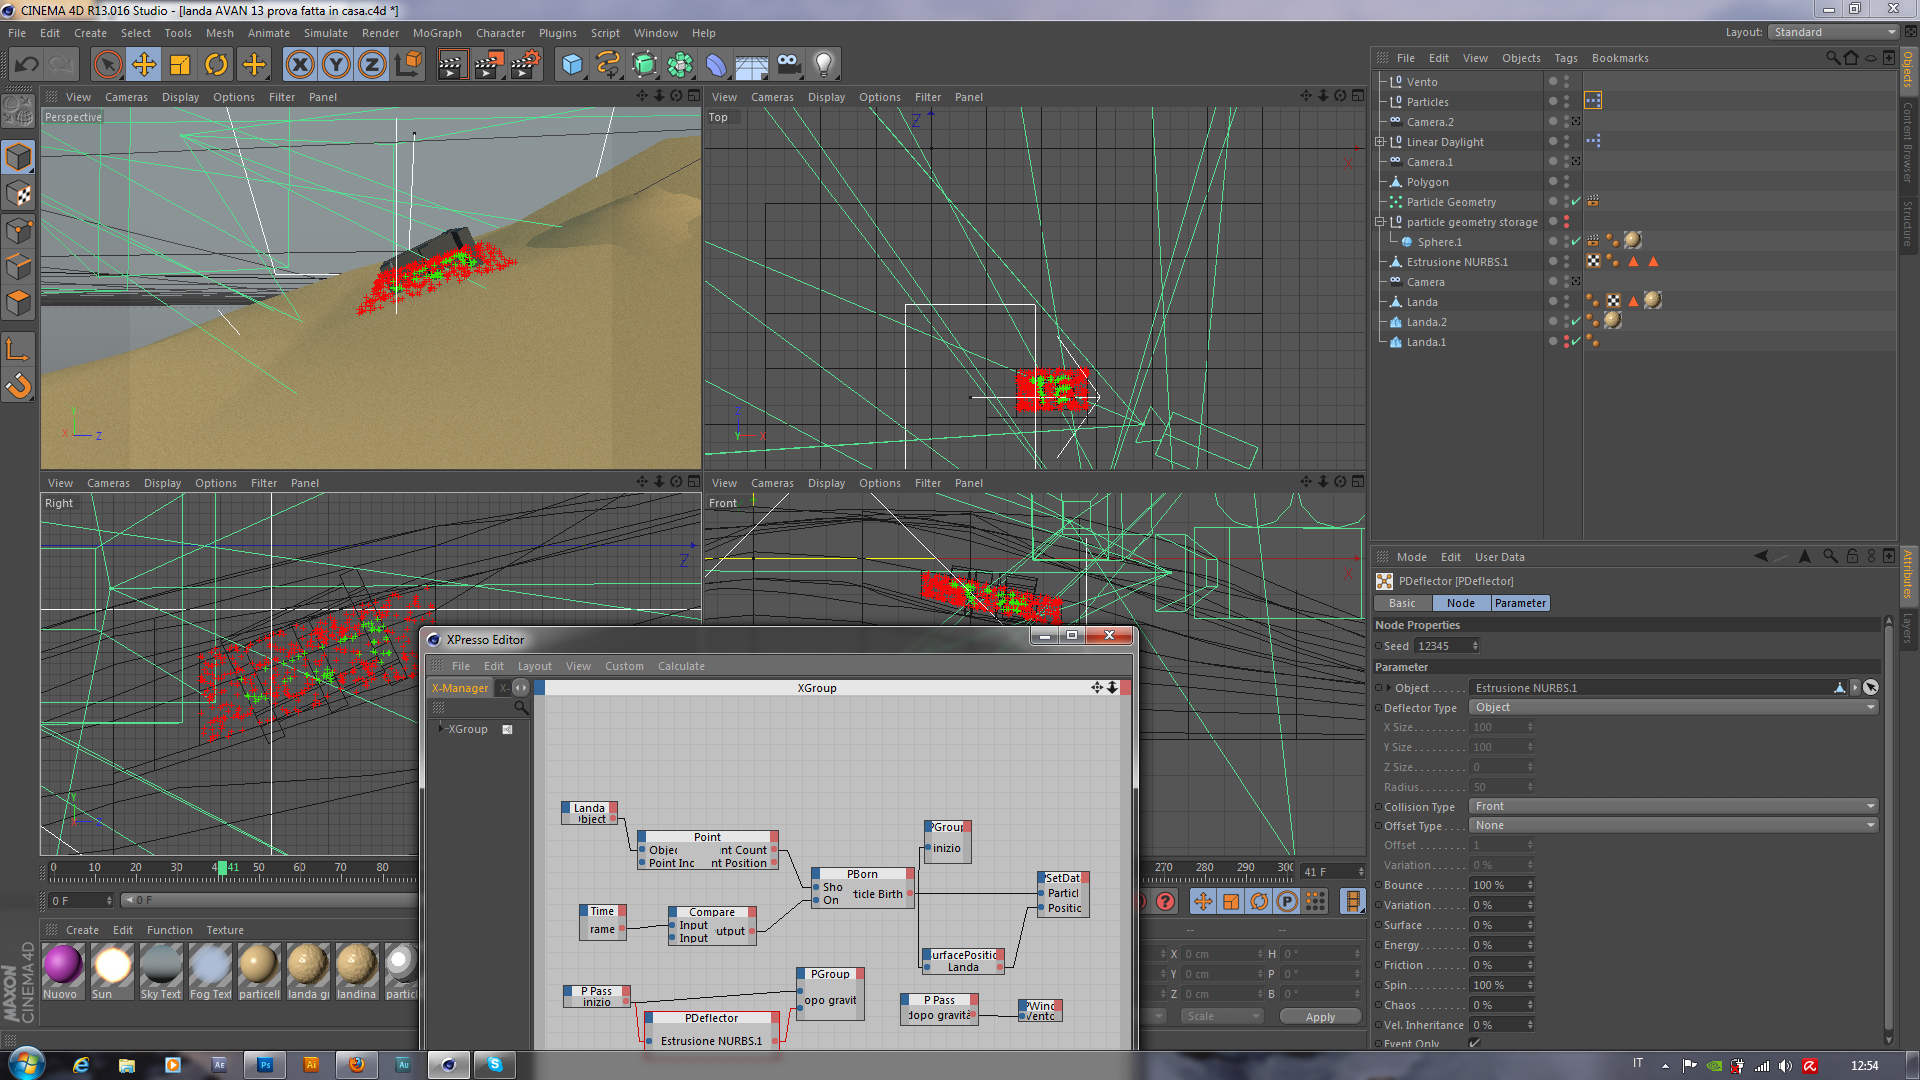Toggle the Event Only checkbox

(1474, 1043)
